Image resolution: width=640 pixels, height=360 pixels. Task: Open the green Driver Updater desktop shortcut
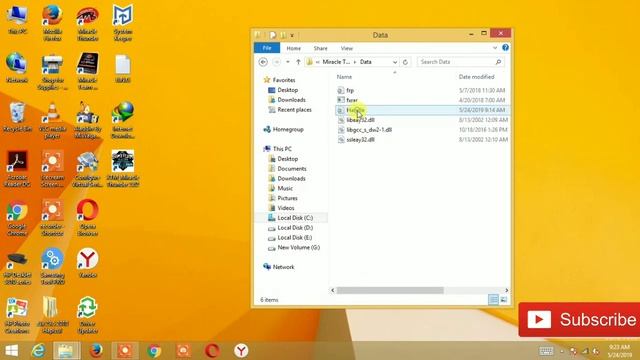(87, 315)
